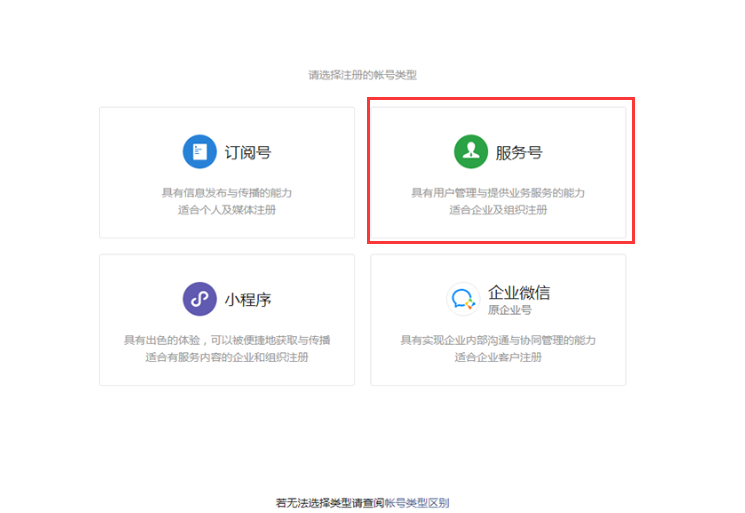Select the 企业微信 title text

click(x=519, y=292)
